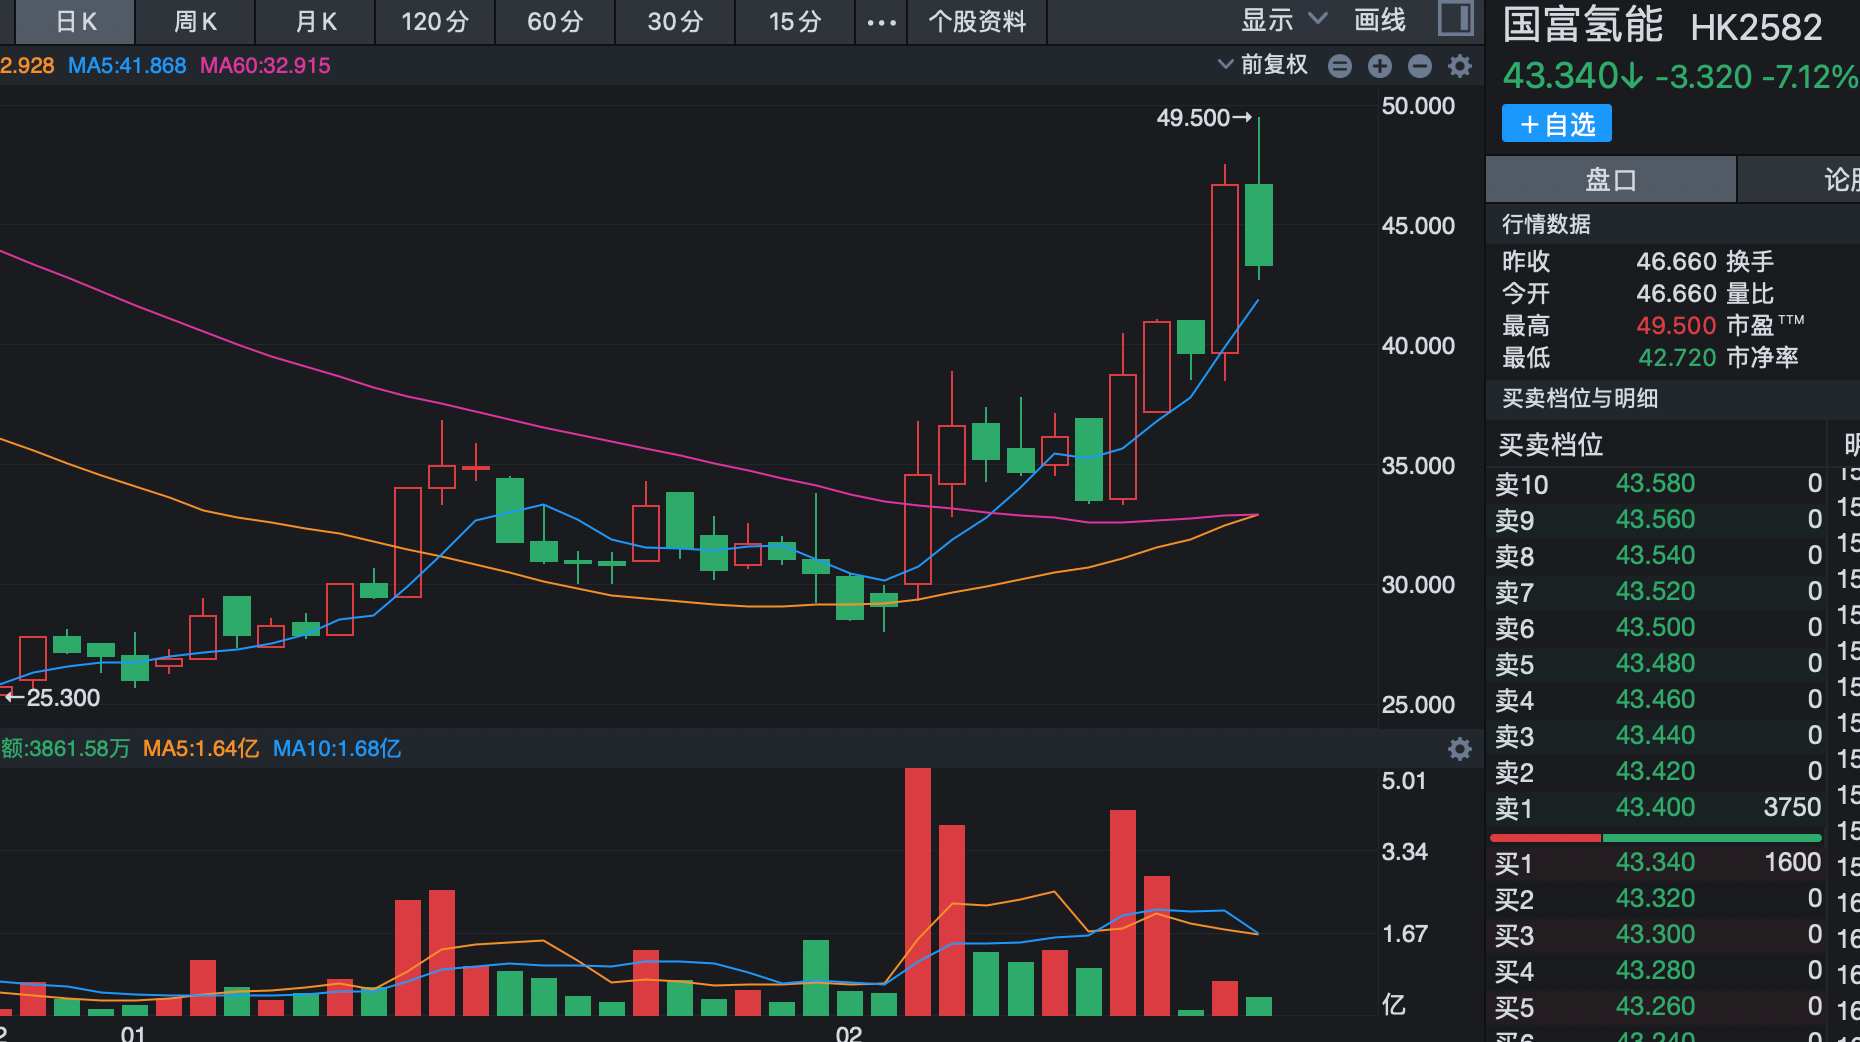
Task: Select the 盘口 order book tab
Action: pos(1611,180)
